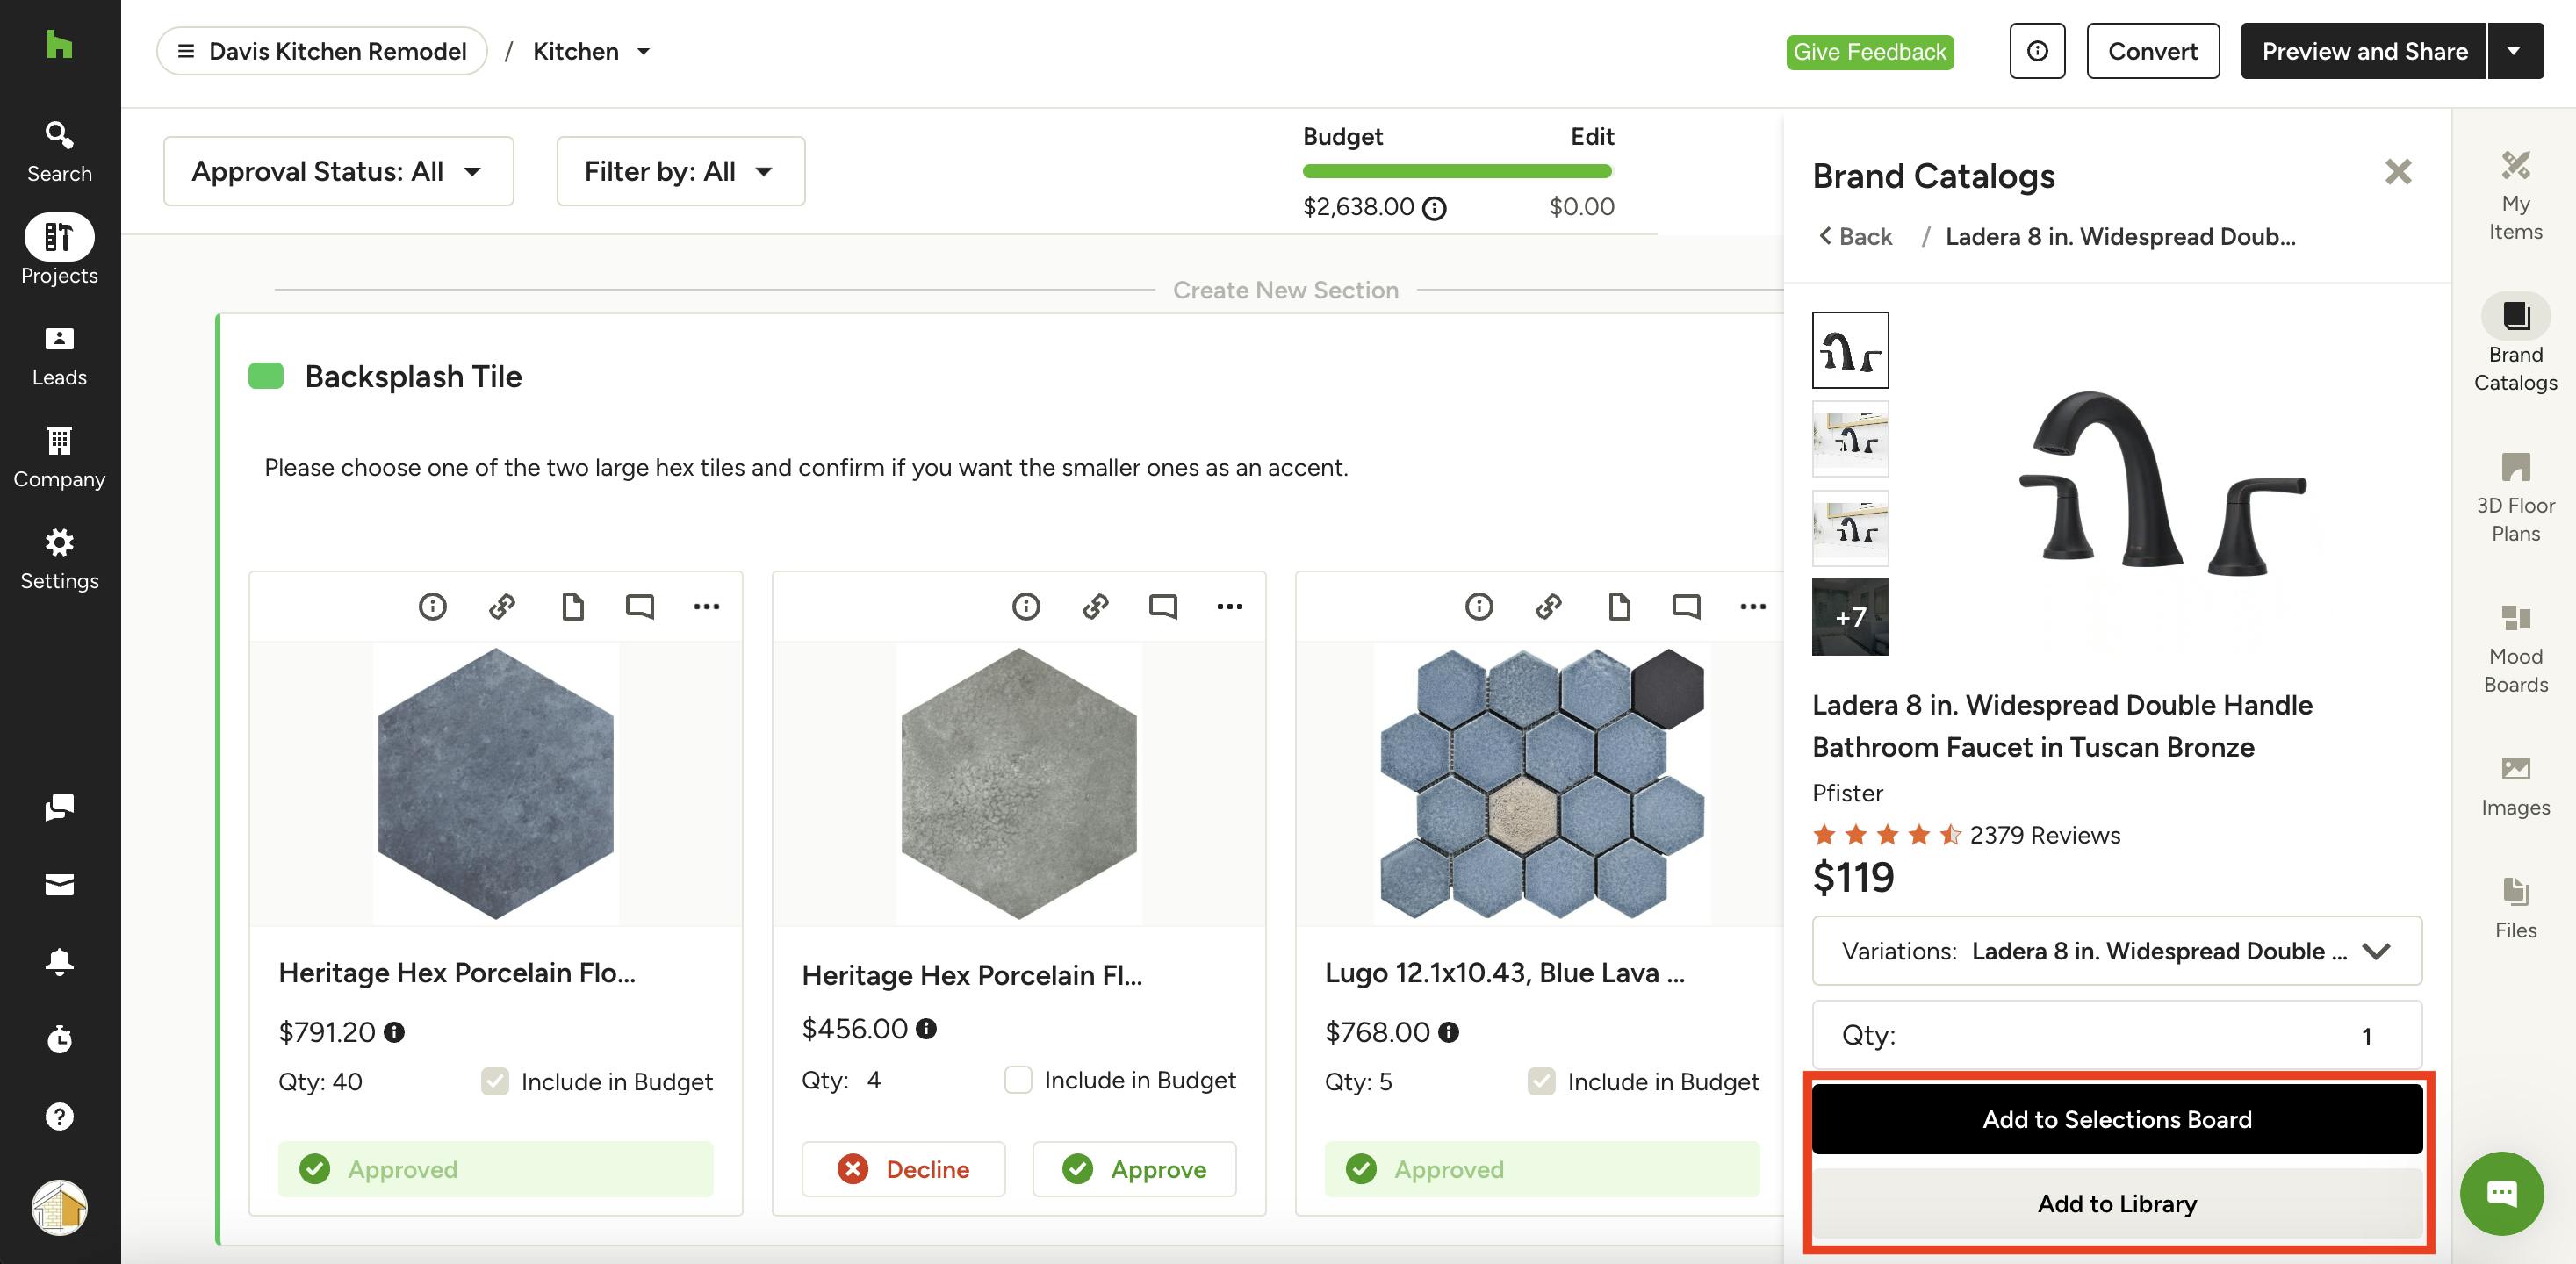This screenshot has width=2576, height=1264.
Task: Expand the Kitchen breadcrumb dropdown
Action: tap(643, 51)
